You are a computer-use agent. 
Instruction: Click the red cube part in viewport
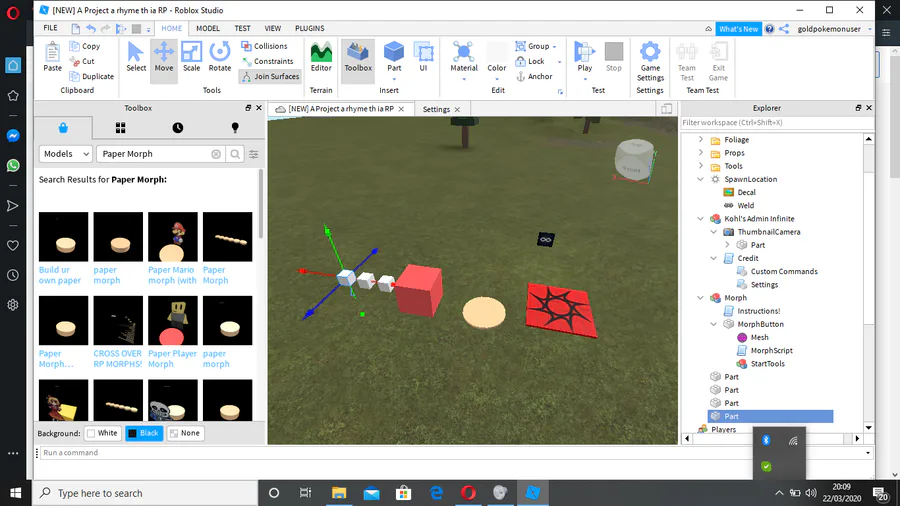coord(418,290)
